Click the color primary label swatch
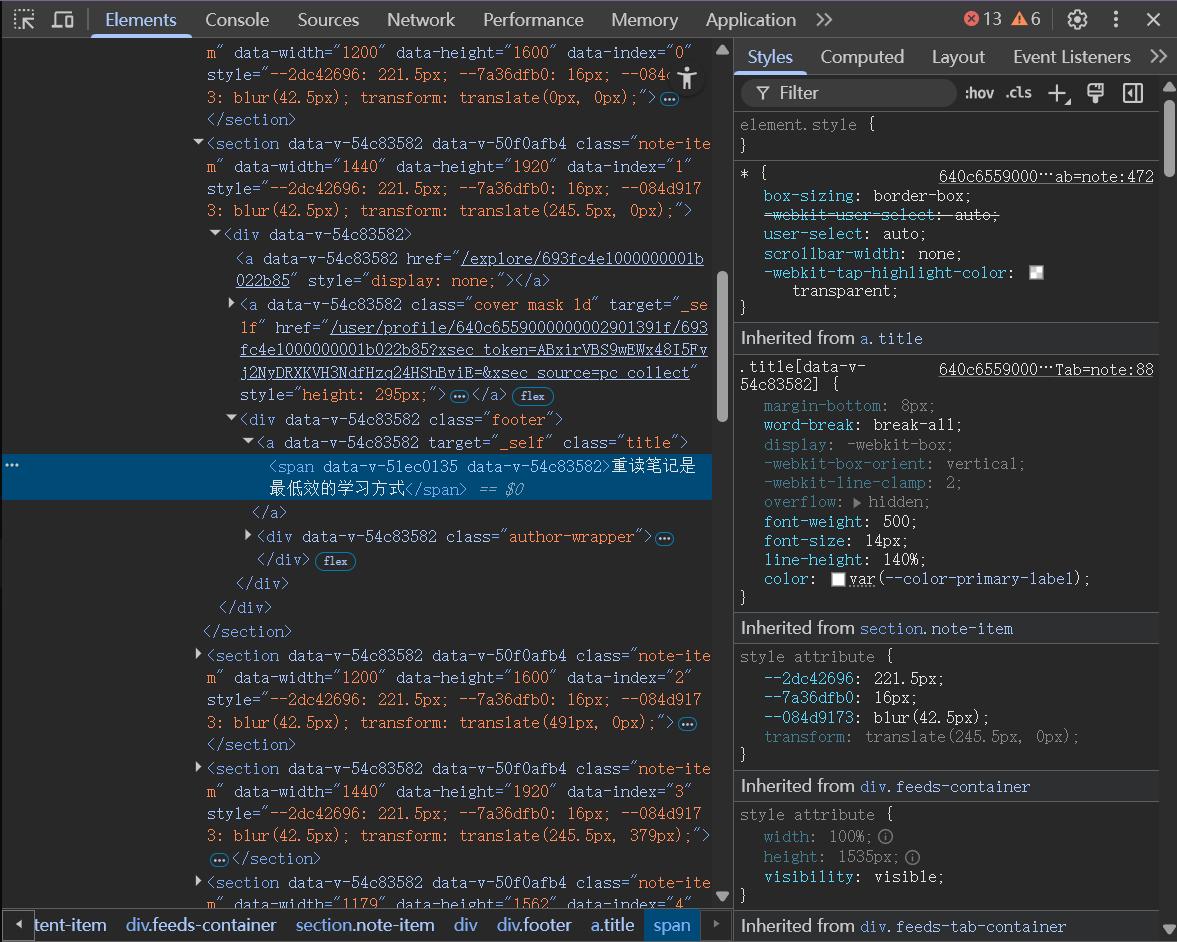This screenshot has height=942, width=1177. pos(838,579)
